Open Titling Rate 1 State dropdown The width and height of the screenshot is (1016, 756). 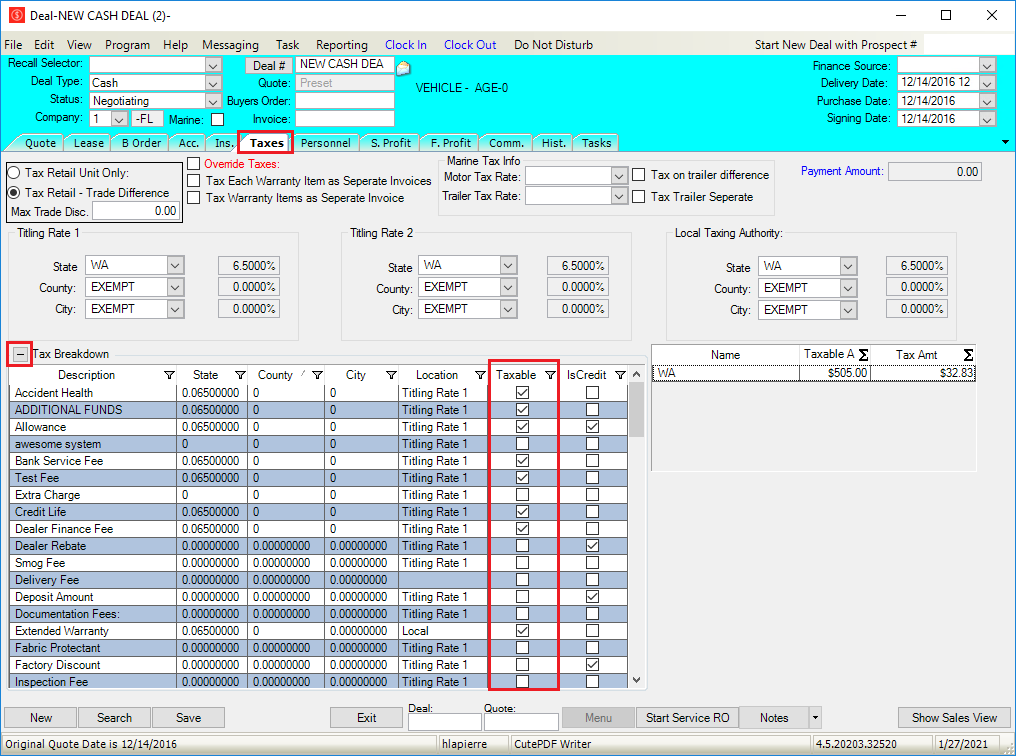point(175,266)
